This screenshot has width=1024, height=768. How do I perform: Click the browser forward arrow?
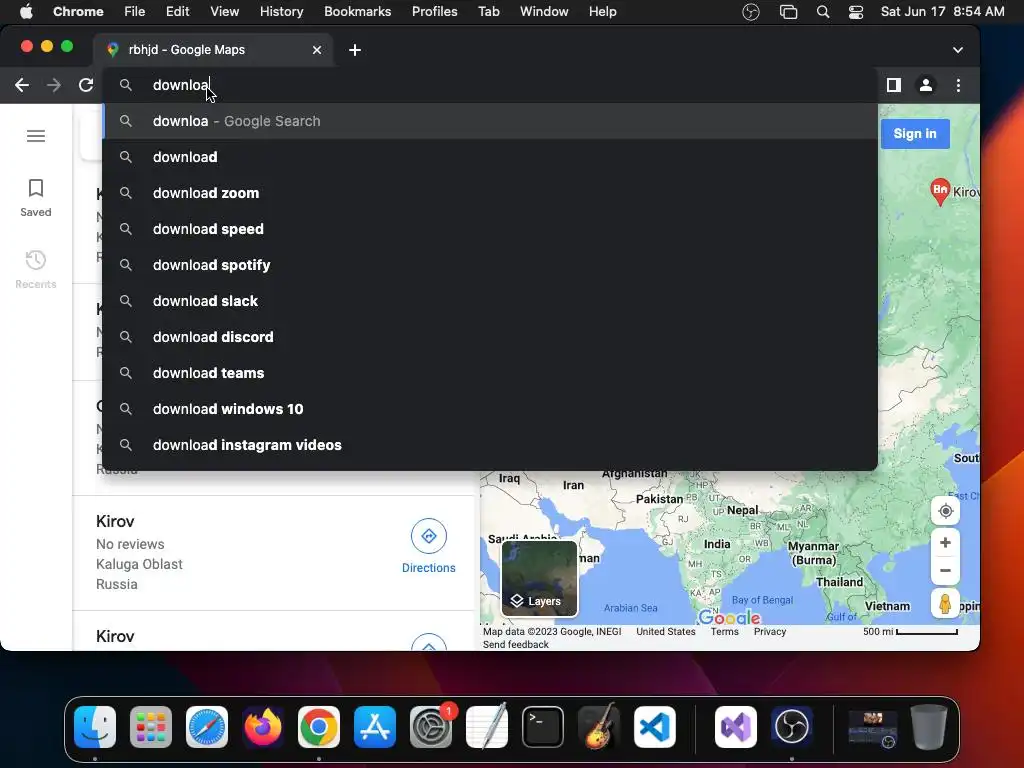54,85
